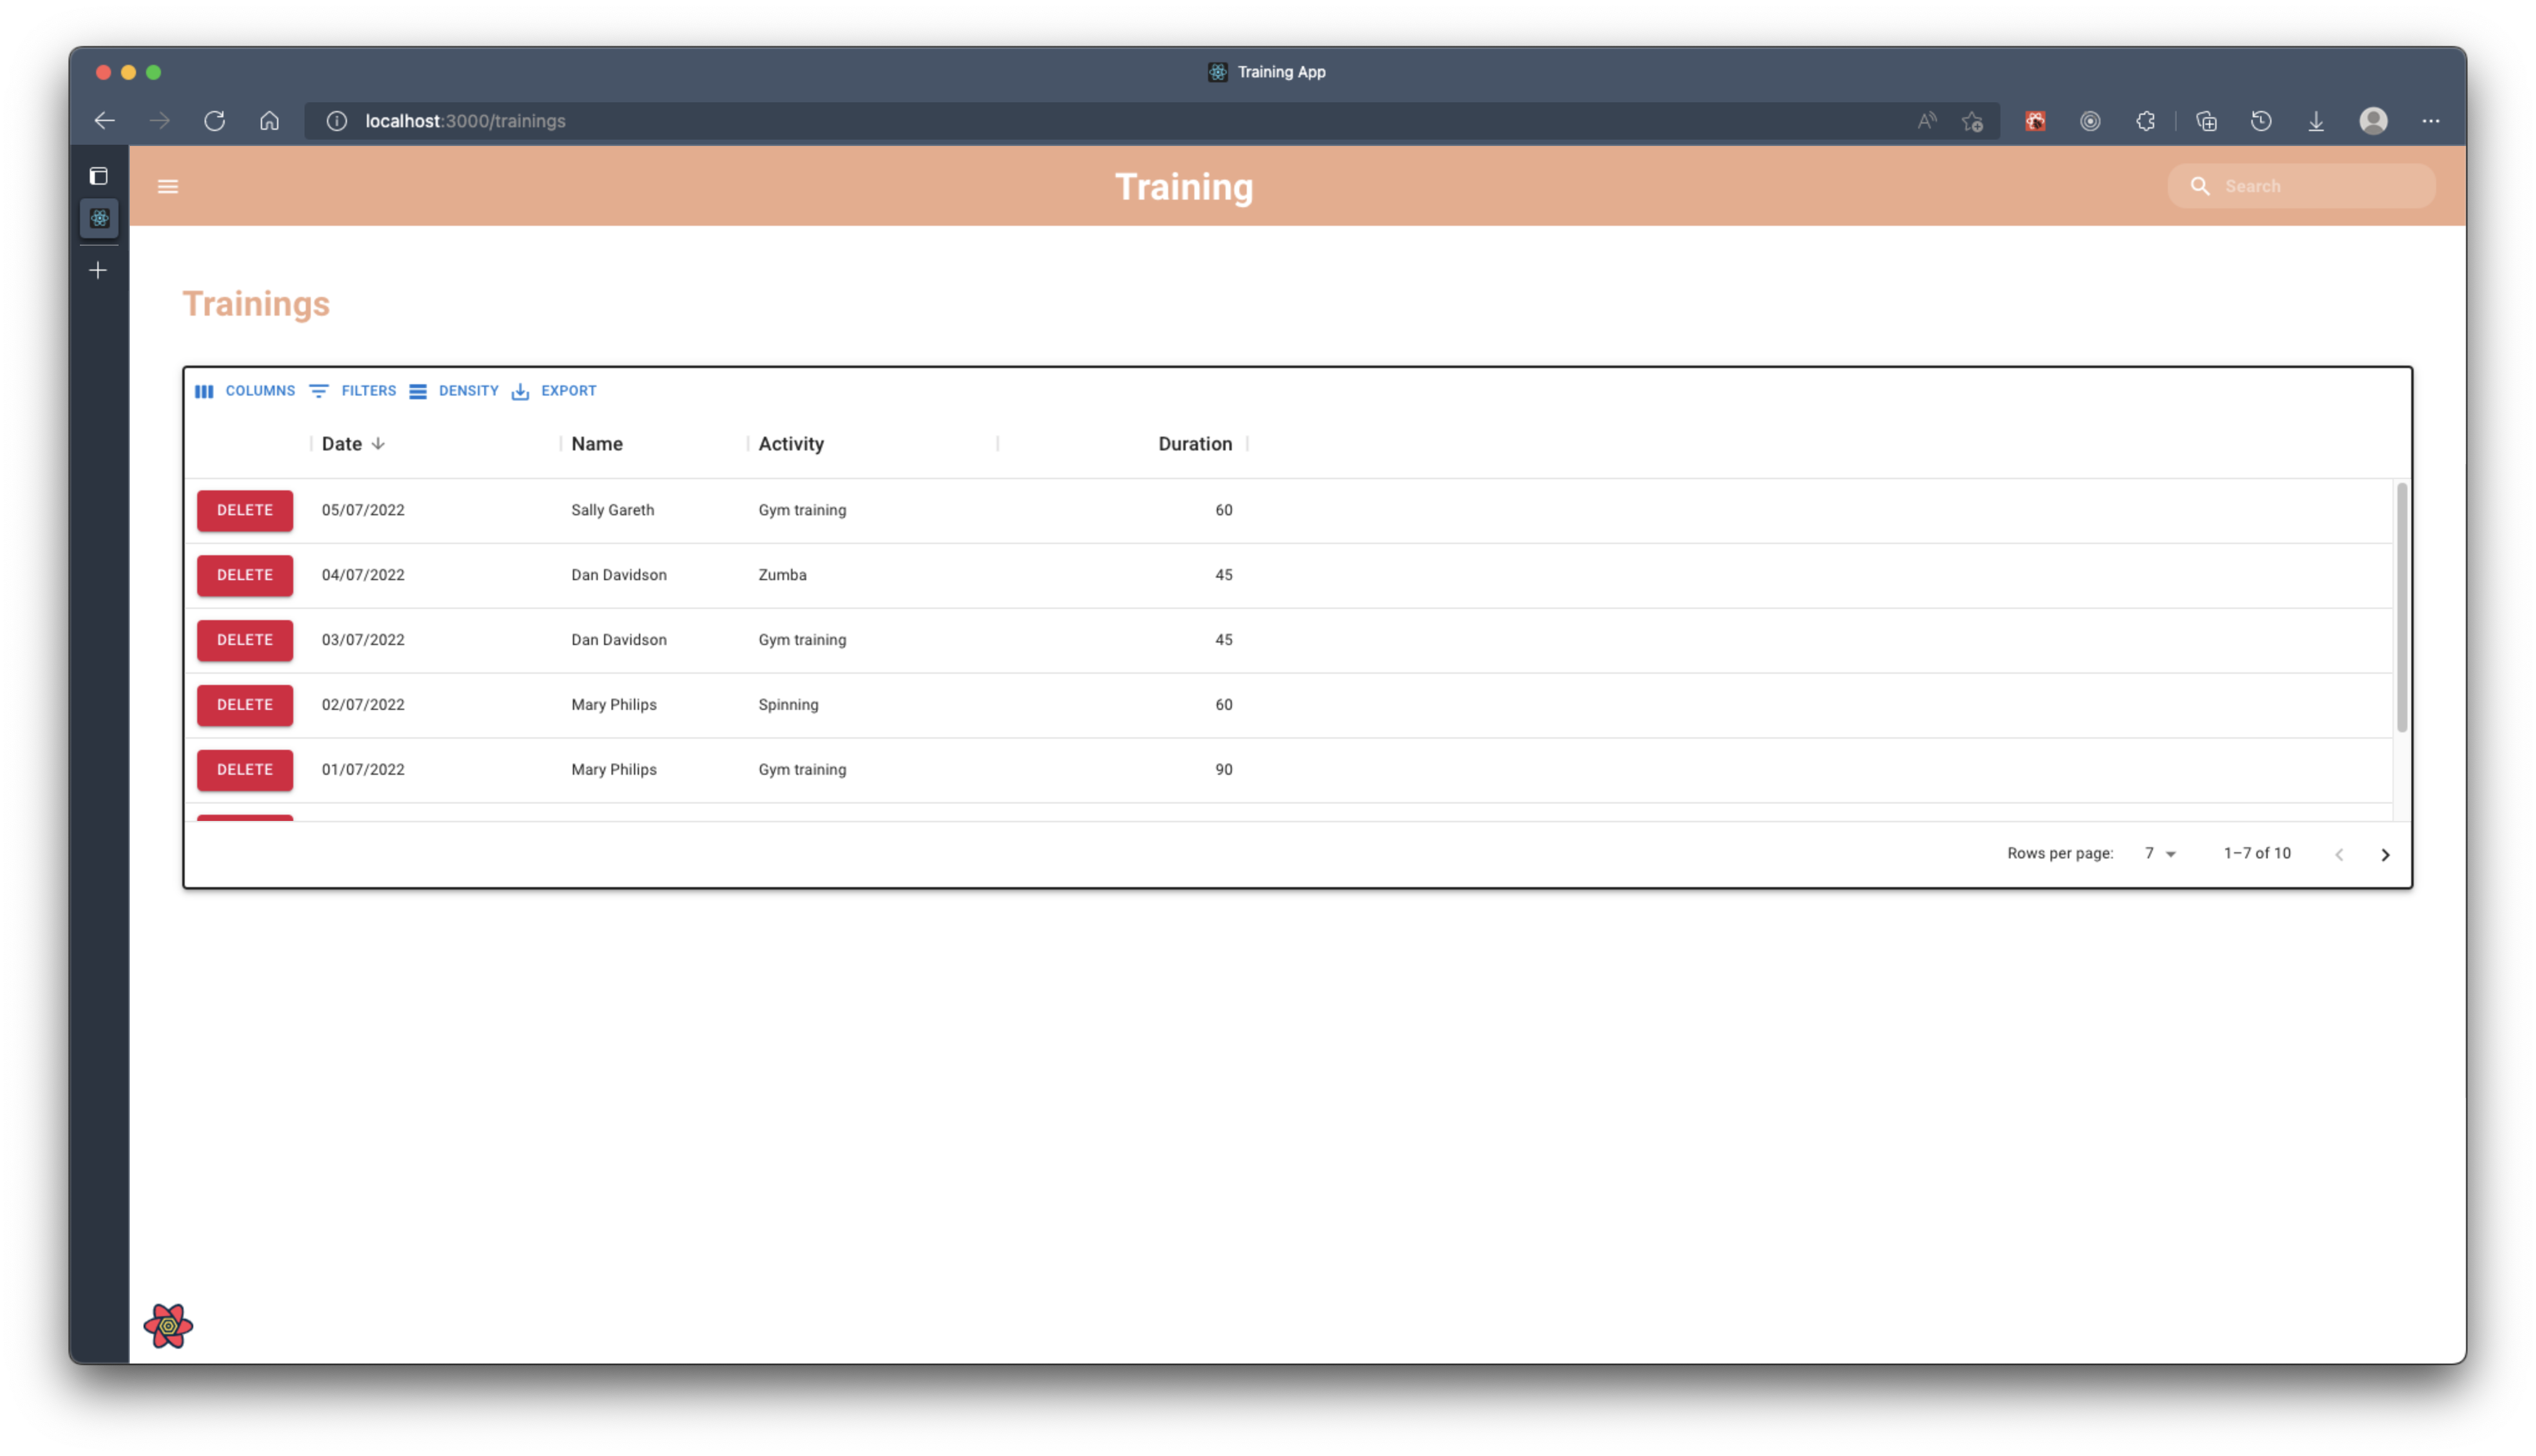Open the Filters panel
Image resolution: width=2536 pixels, height=1456 pixels.
352,391
